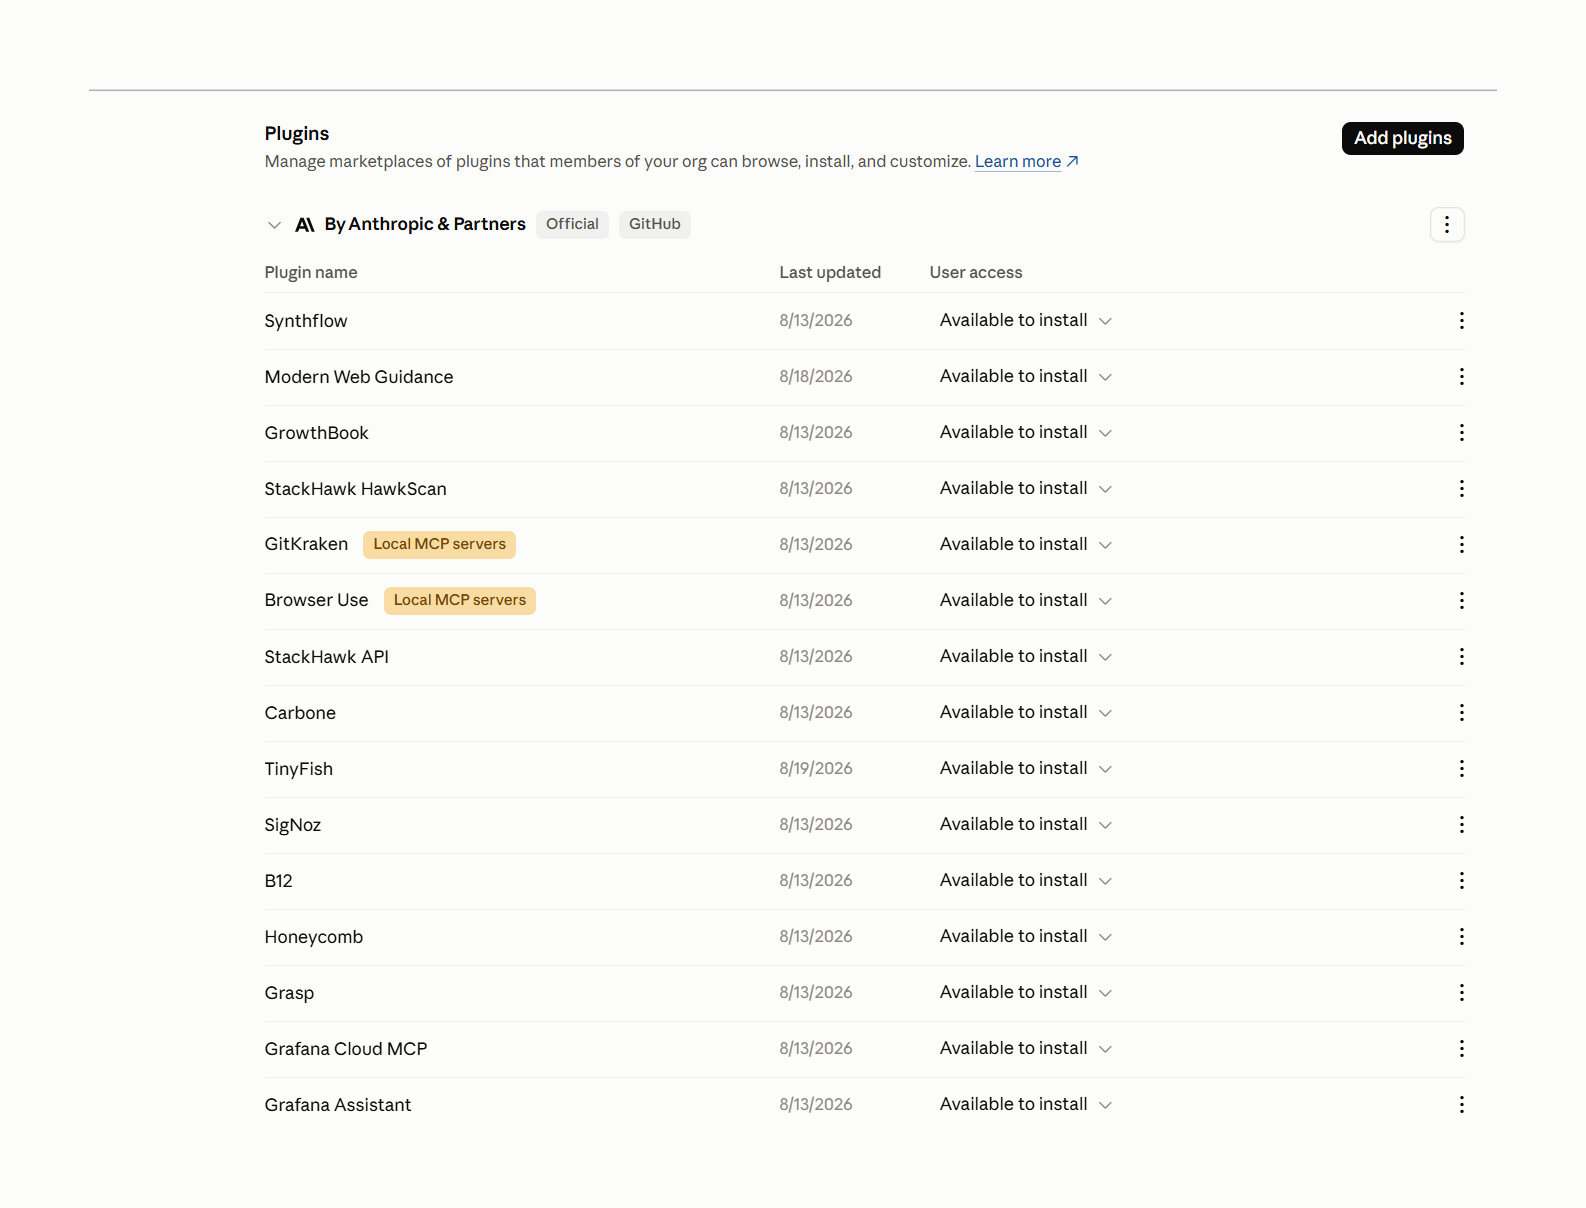Select the StackHawk HawkScan plugin name
This screenshot has height=1208, width=1586.
pyautogui.click(x=356, y=489)
